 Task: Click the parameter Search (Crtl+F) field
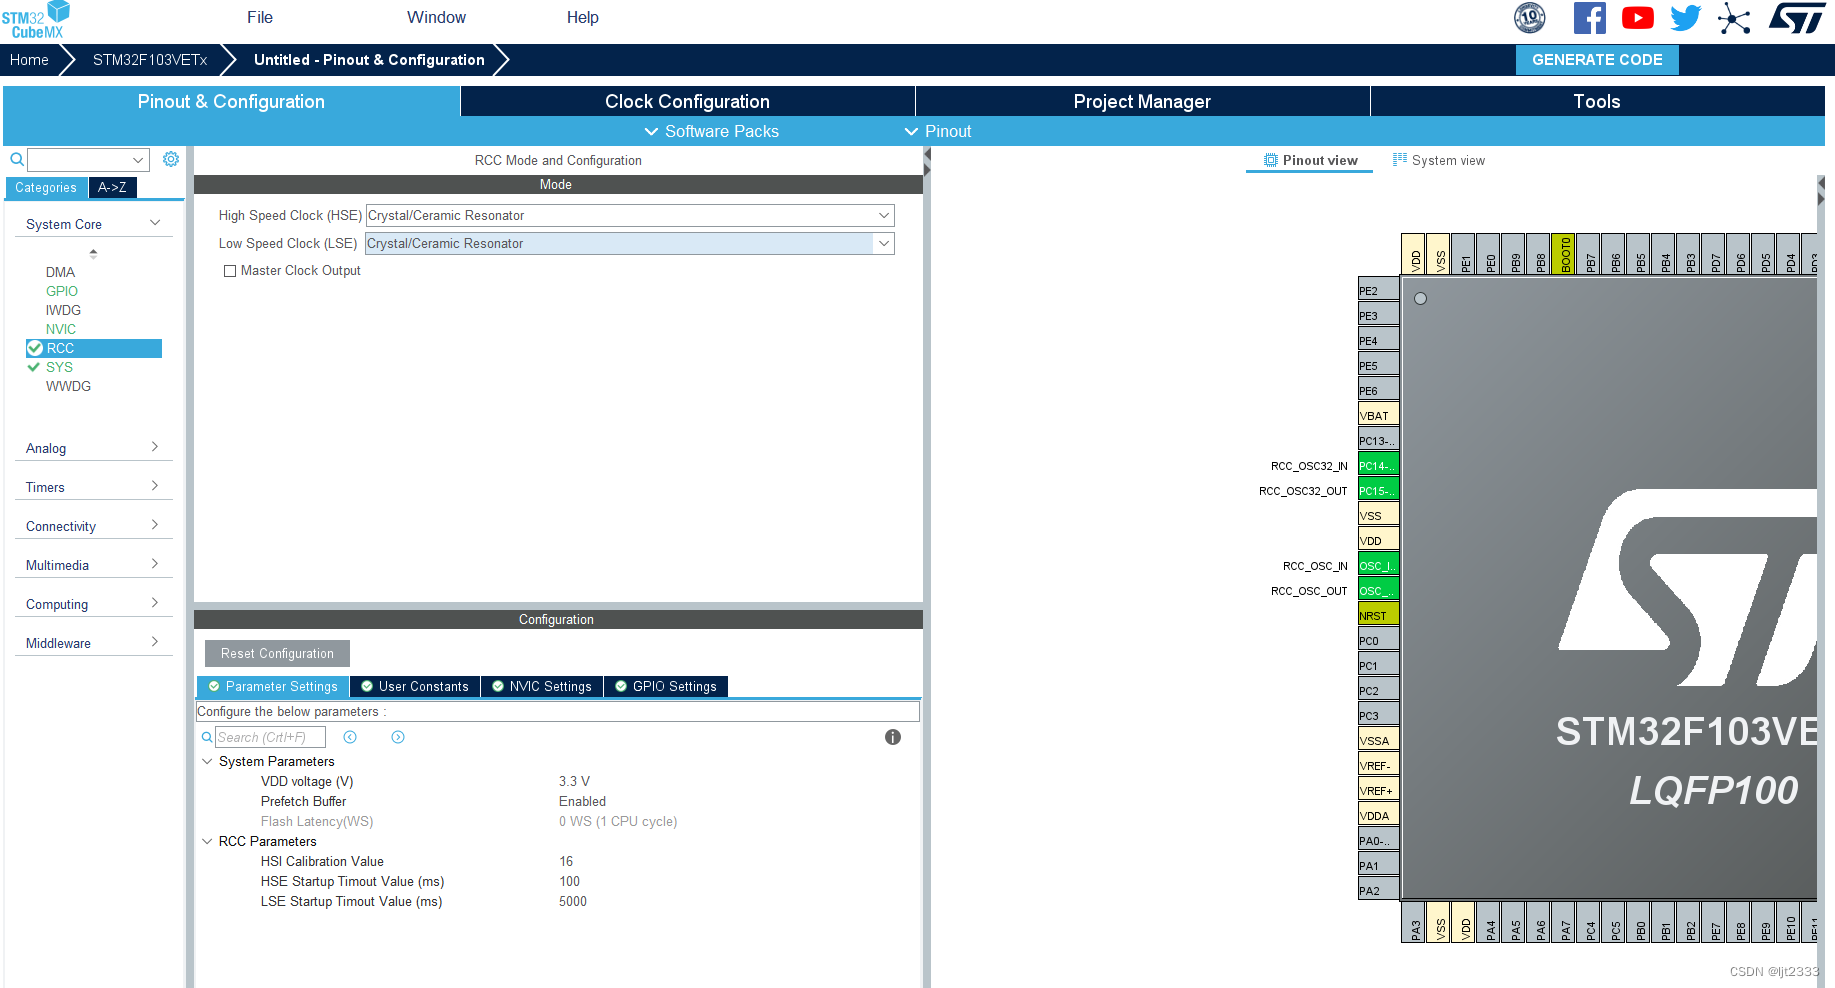point(270,737)
